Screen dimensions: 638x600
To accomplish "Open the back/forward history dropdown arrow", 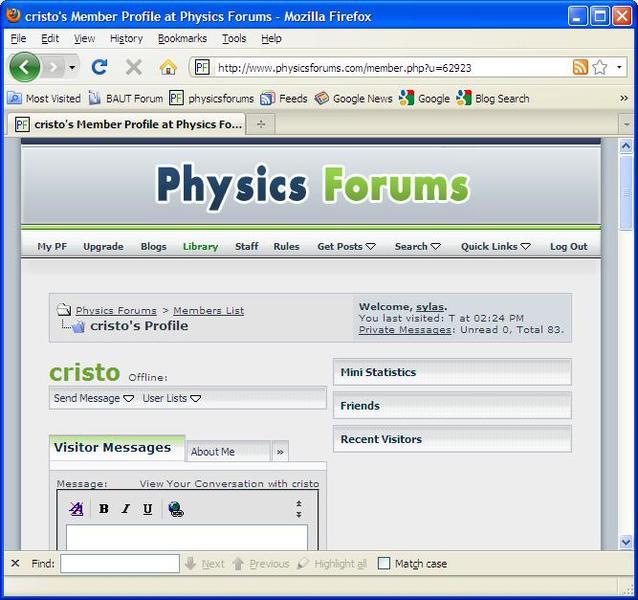I will (x=72, y=68).
